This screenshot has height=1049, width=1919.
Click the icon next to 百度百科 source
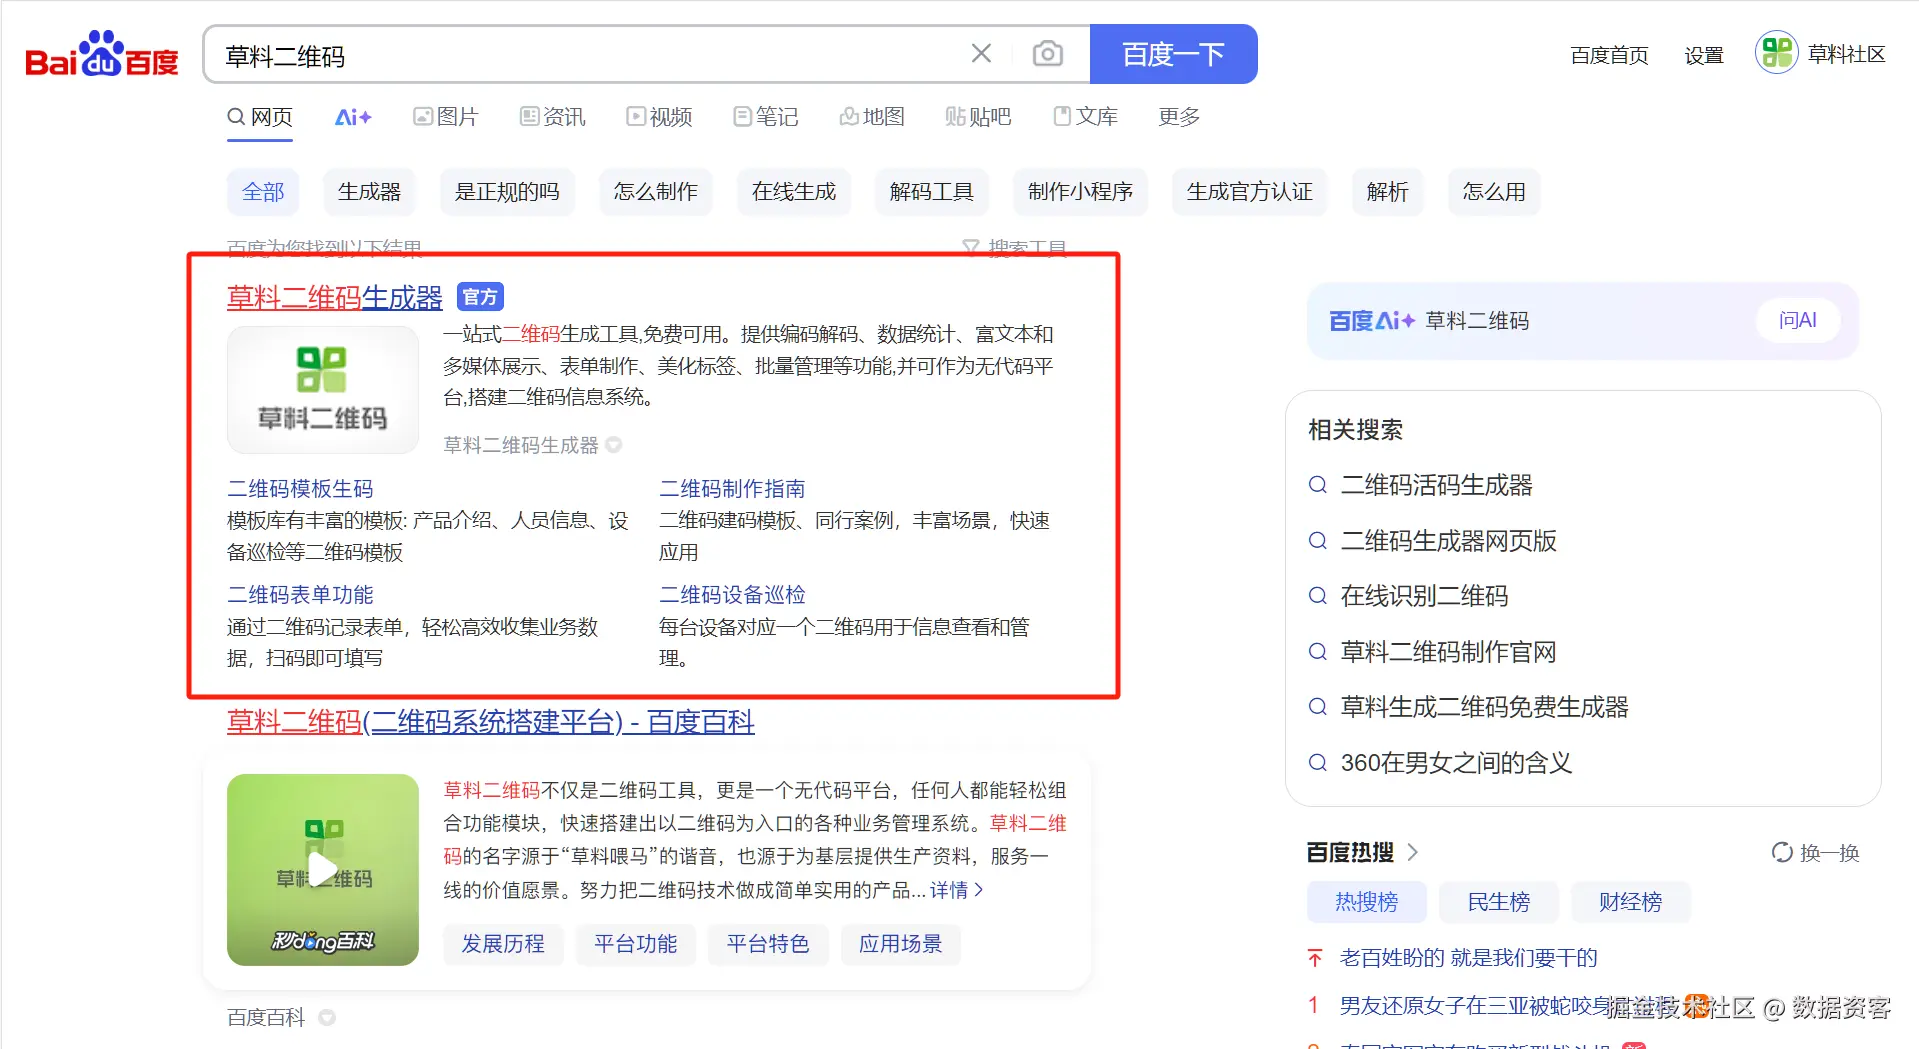pyautogui.click(x=327, y=1018)
